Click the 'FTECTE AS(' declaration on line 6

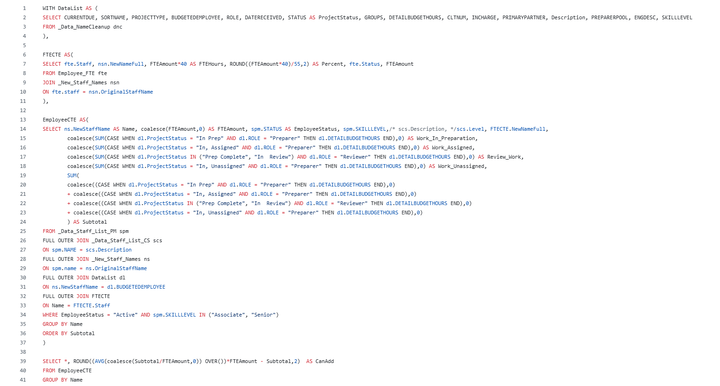click(x=58, y=55)
